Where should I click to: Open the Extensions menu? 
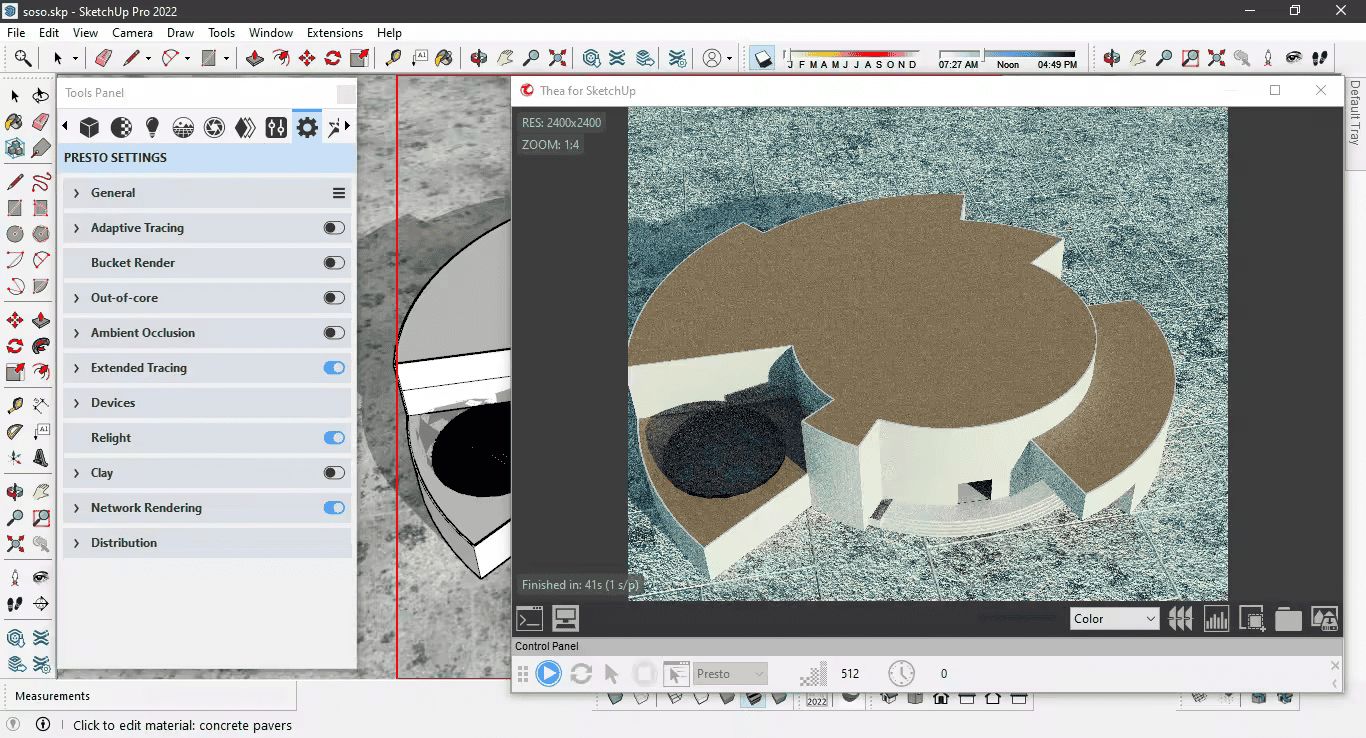[x=335, y=33]
